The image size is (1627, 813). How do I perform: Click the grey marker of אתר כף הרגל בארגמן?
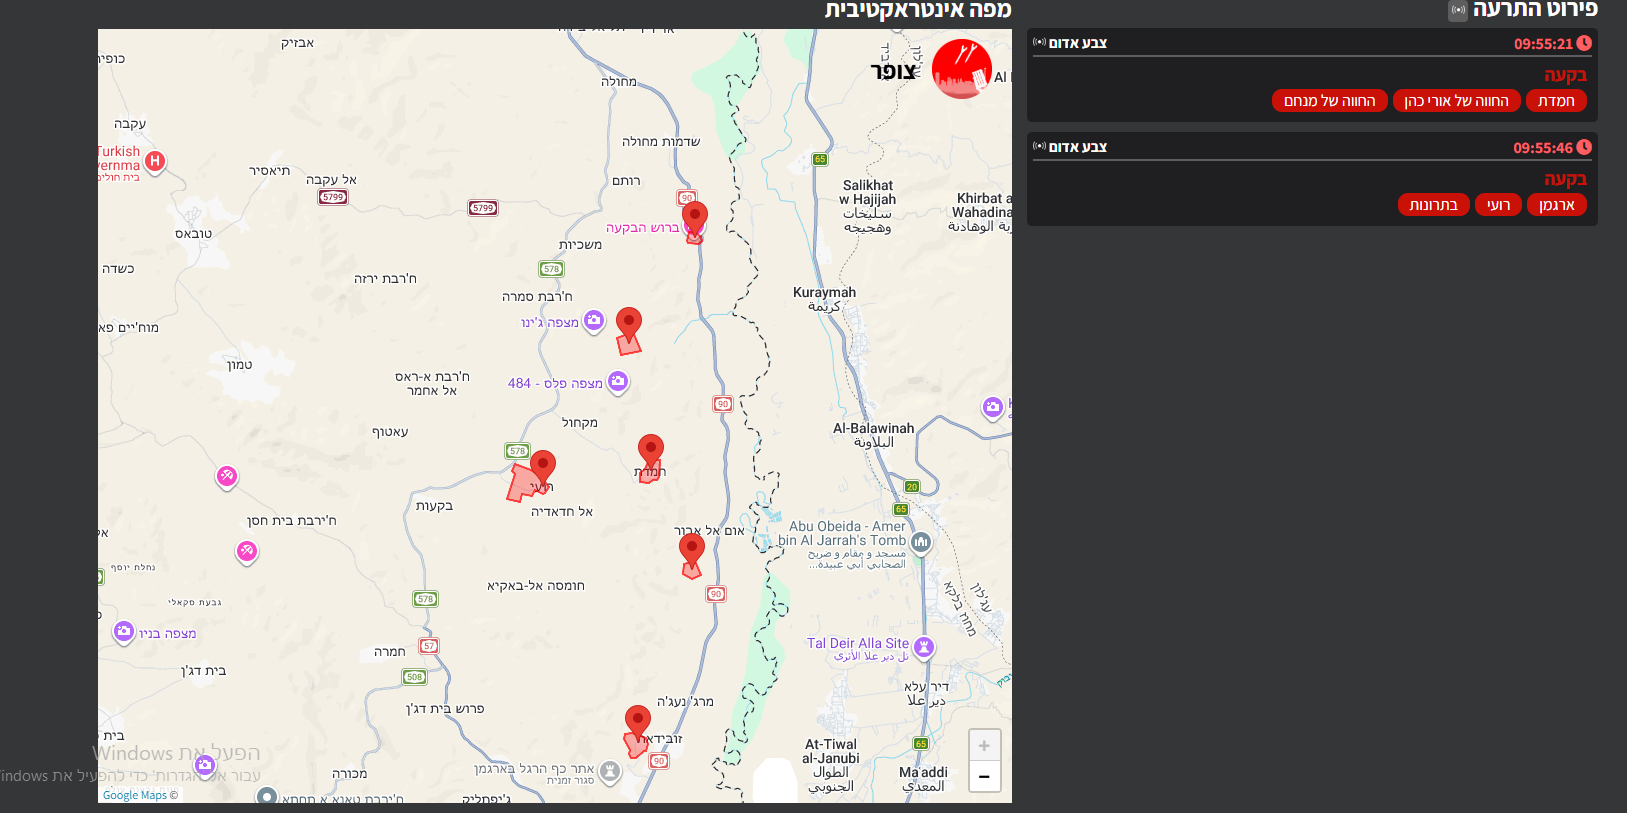[610, 772]
